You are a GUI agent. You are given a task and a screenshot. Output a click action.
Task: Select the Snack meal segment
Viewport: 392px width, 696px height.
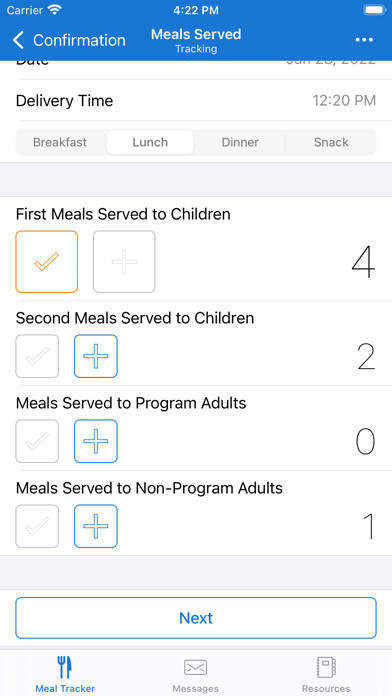(331, 142)
